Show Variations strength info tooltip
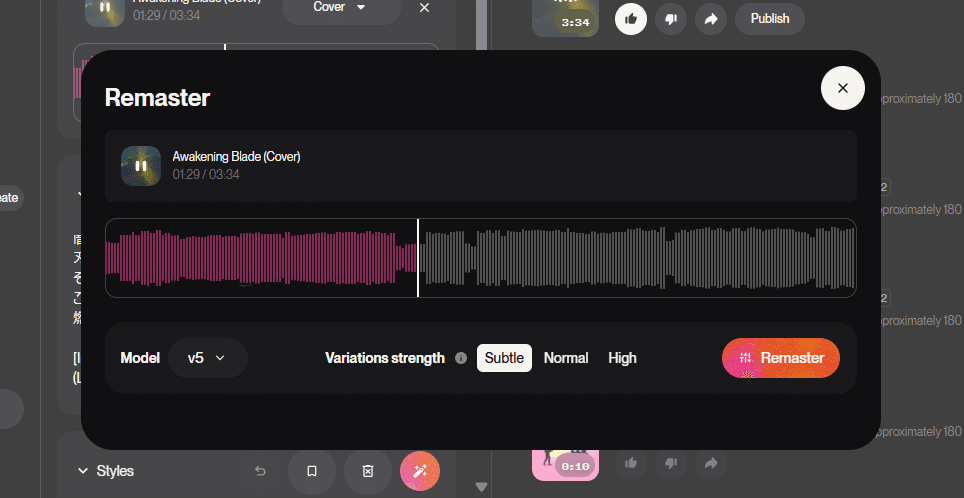Screen dimensions: 964x498 (460, 358)
